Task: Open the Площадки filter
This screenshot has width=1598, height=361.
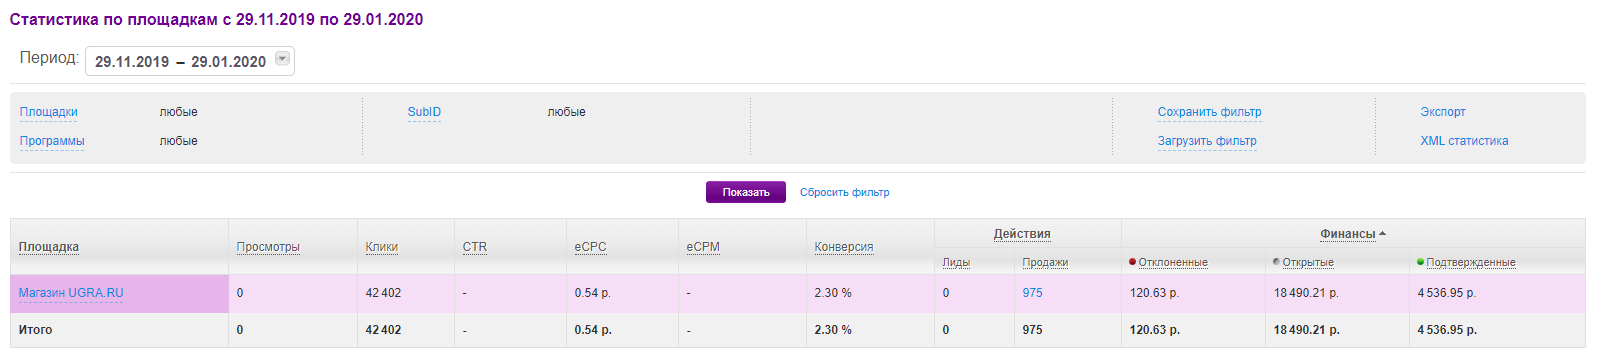Action: [x=48, y=112]
